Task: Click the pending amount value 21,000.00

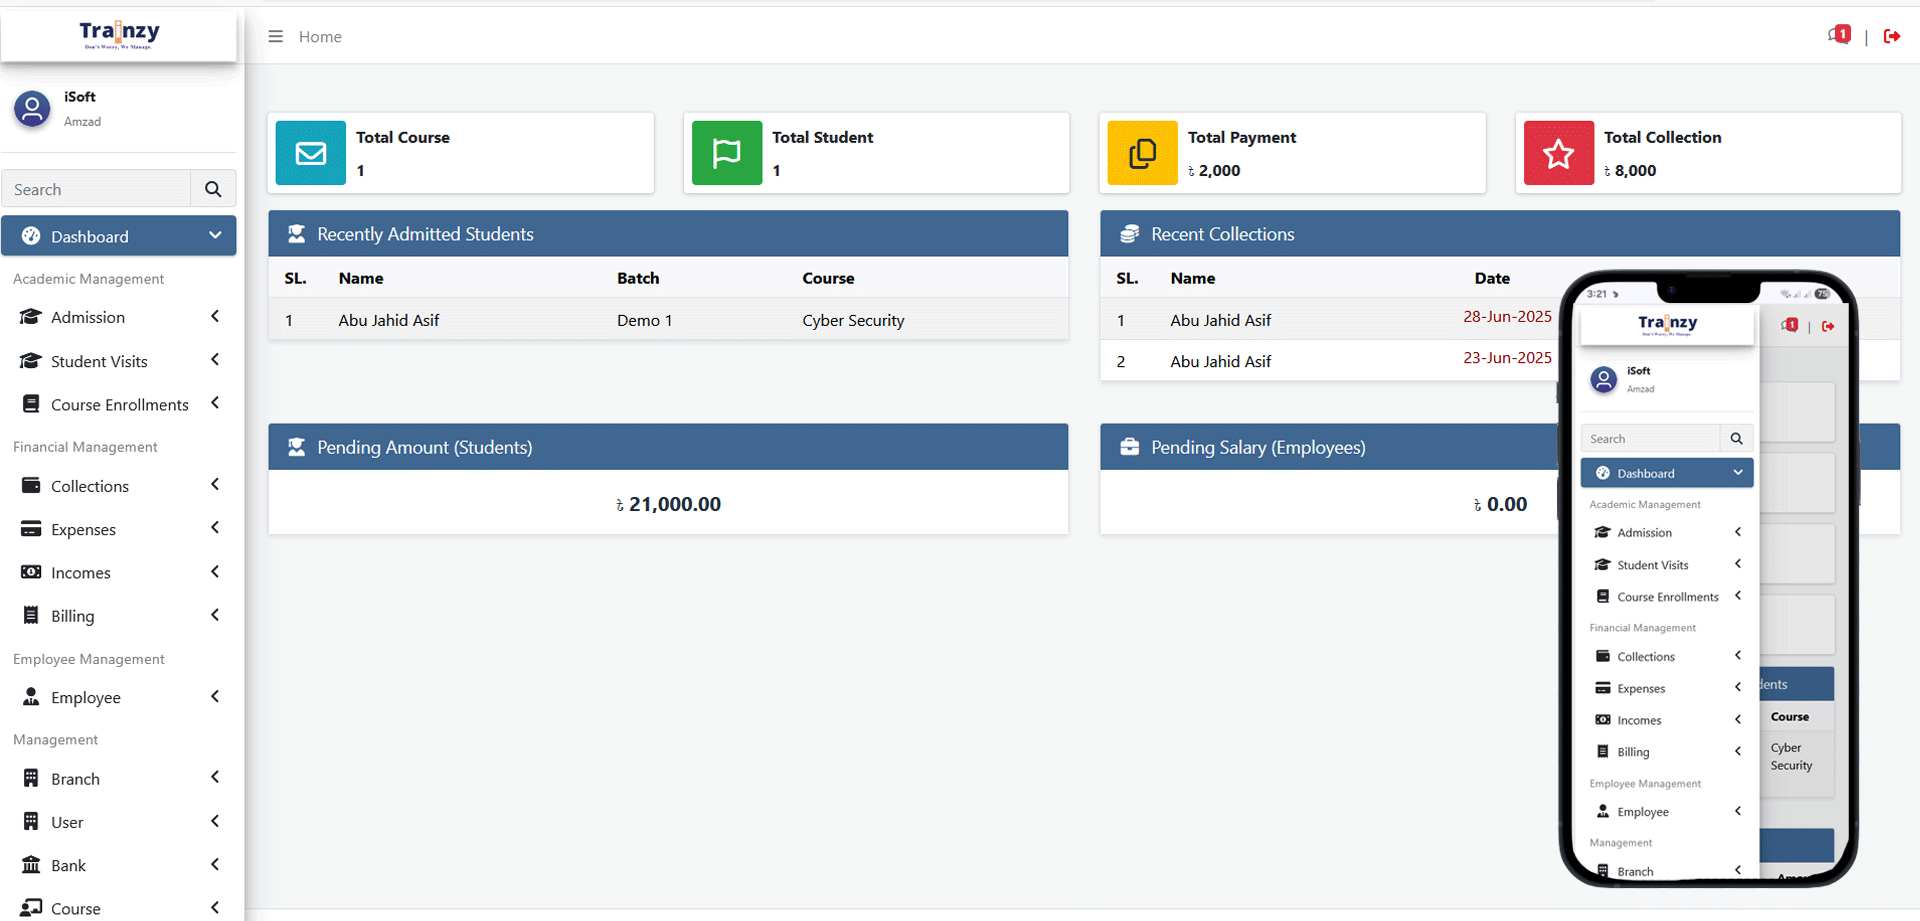Action: 668,503
